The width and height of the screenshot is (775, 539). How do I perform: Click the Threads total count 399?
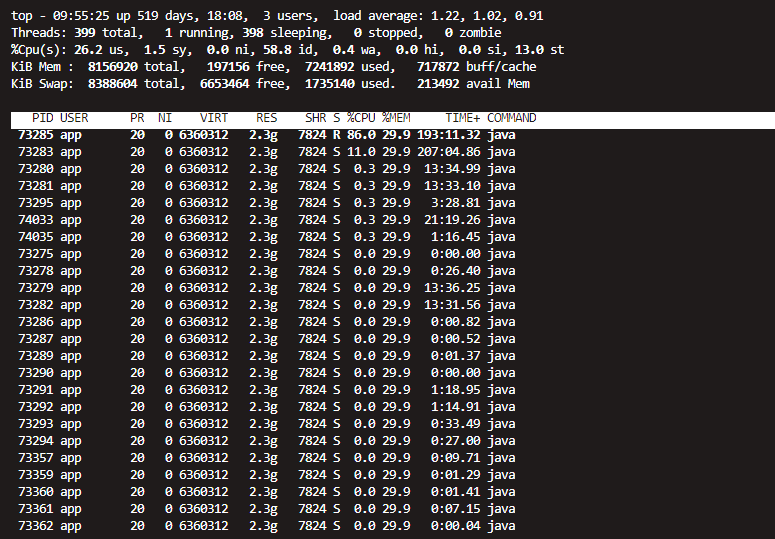tap(85, 33)
